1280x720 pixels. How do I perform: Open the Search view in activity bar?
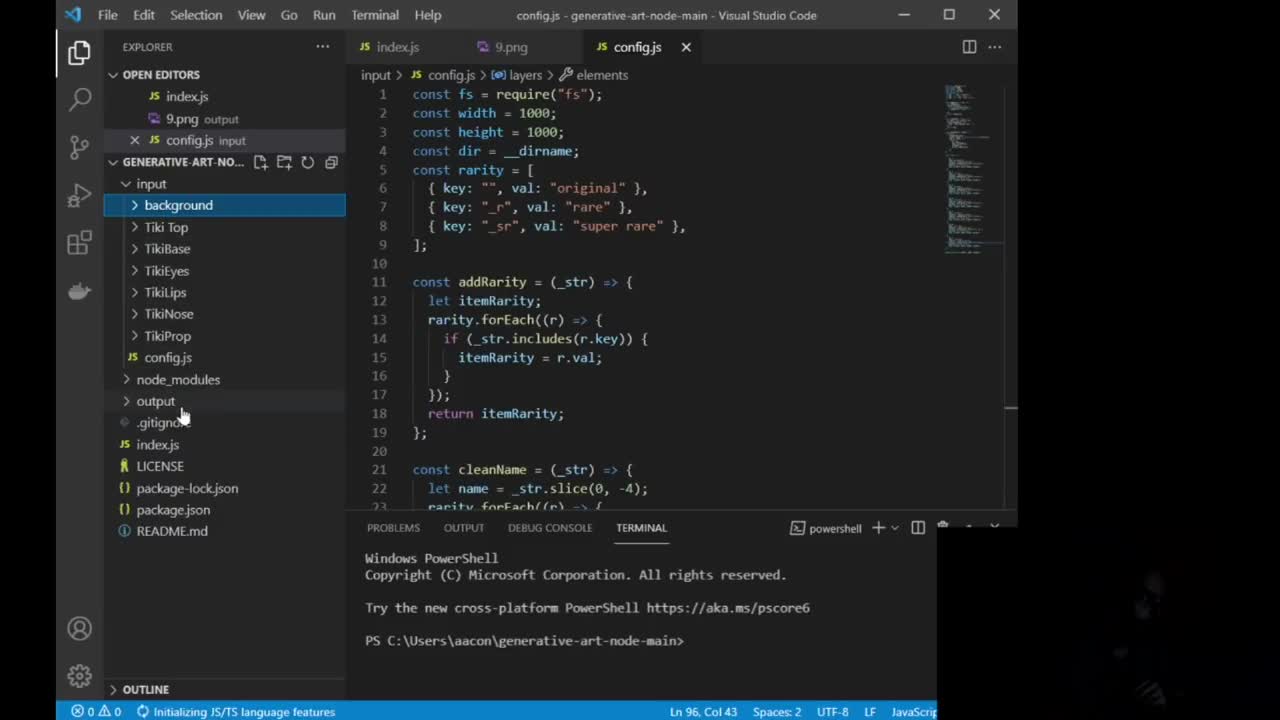click(80, 99)
